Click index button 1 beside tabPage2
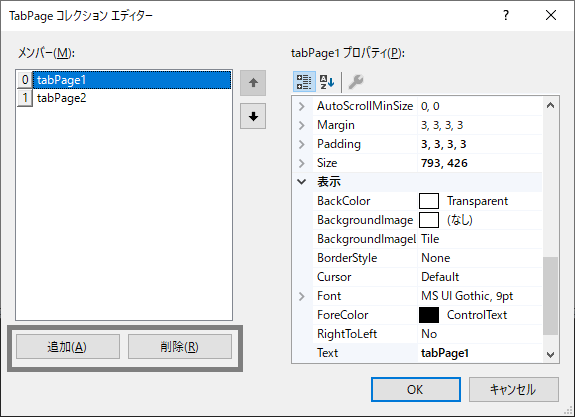The width and height of the screenshot is (575, 417). 25,98
